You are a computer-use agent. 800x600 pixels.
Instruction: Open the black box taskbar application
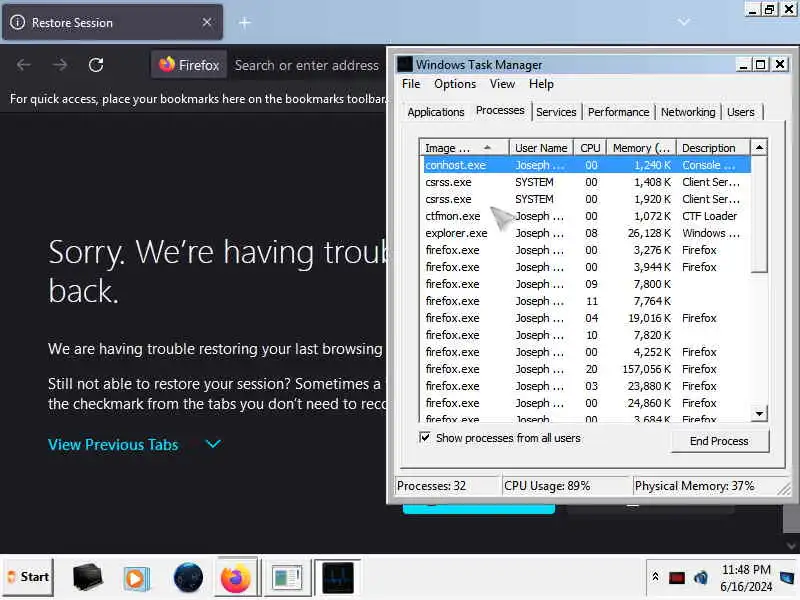click(87, 577)
